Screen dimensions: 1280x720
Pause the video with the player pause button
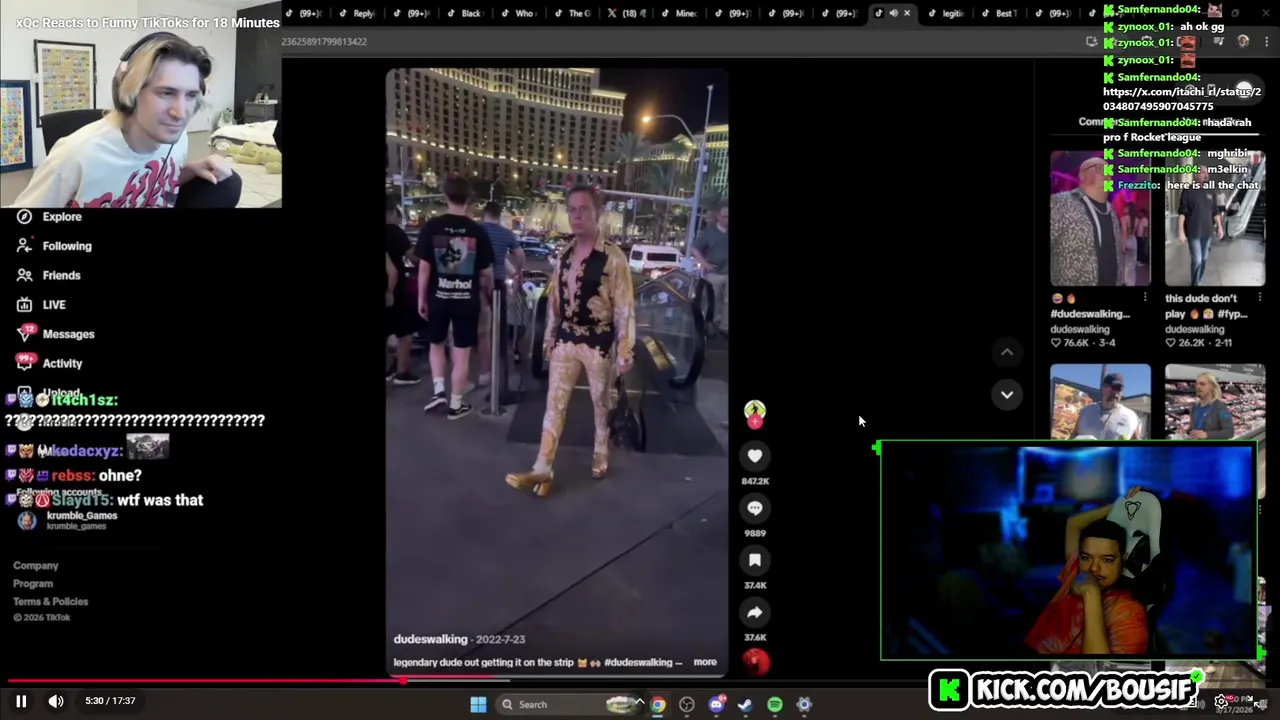point(21,701)
